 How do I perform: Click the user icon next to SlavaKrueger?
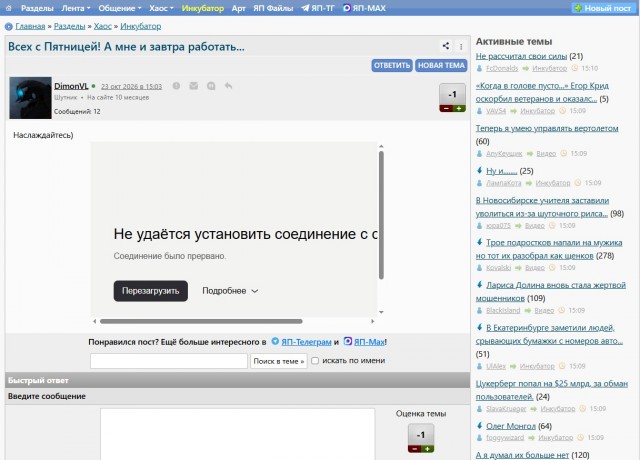pos(480,409)
